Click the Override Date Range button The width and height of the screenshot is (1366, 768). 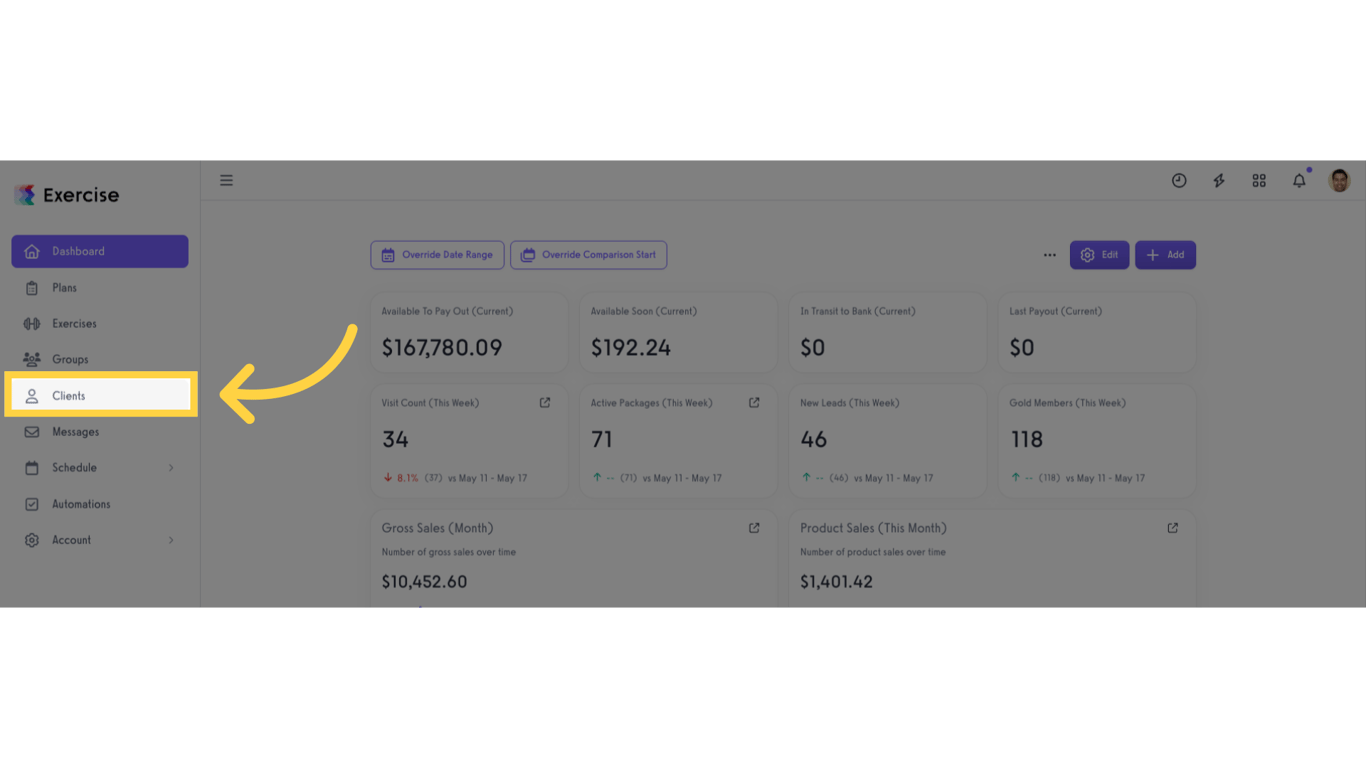coord(437,254)
